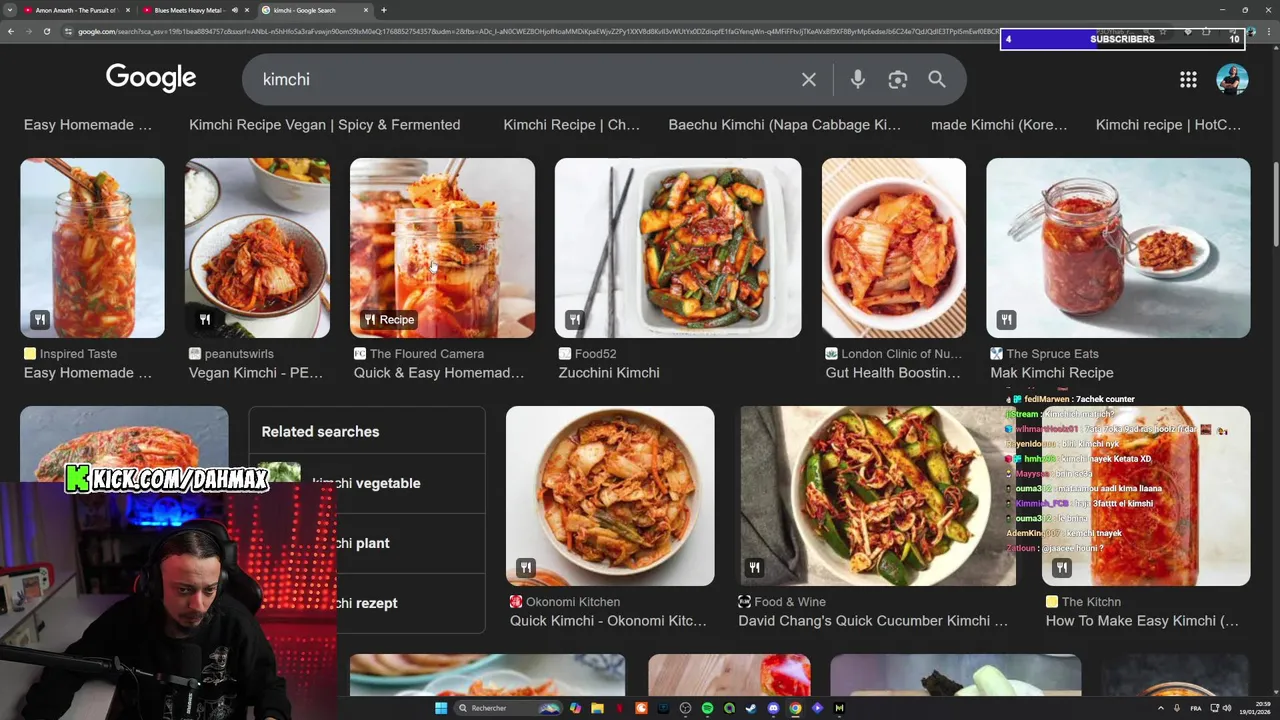Screen dimensions: 1280x720
Task: Open the Food & Wine cucumber kimchi image
Action: [x=878, y=496]
